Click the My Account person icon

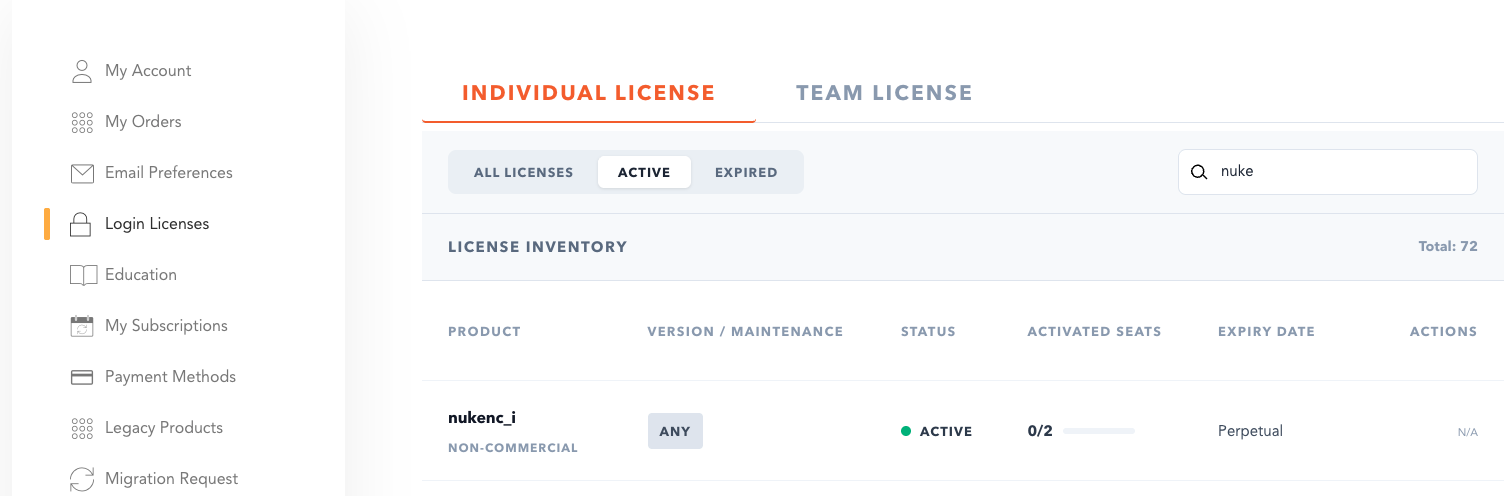82,71
